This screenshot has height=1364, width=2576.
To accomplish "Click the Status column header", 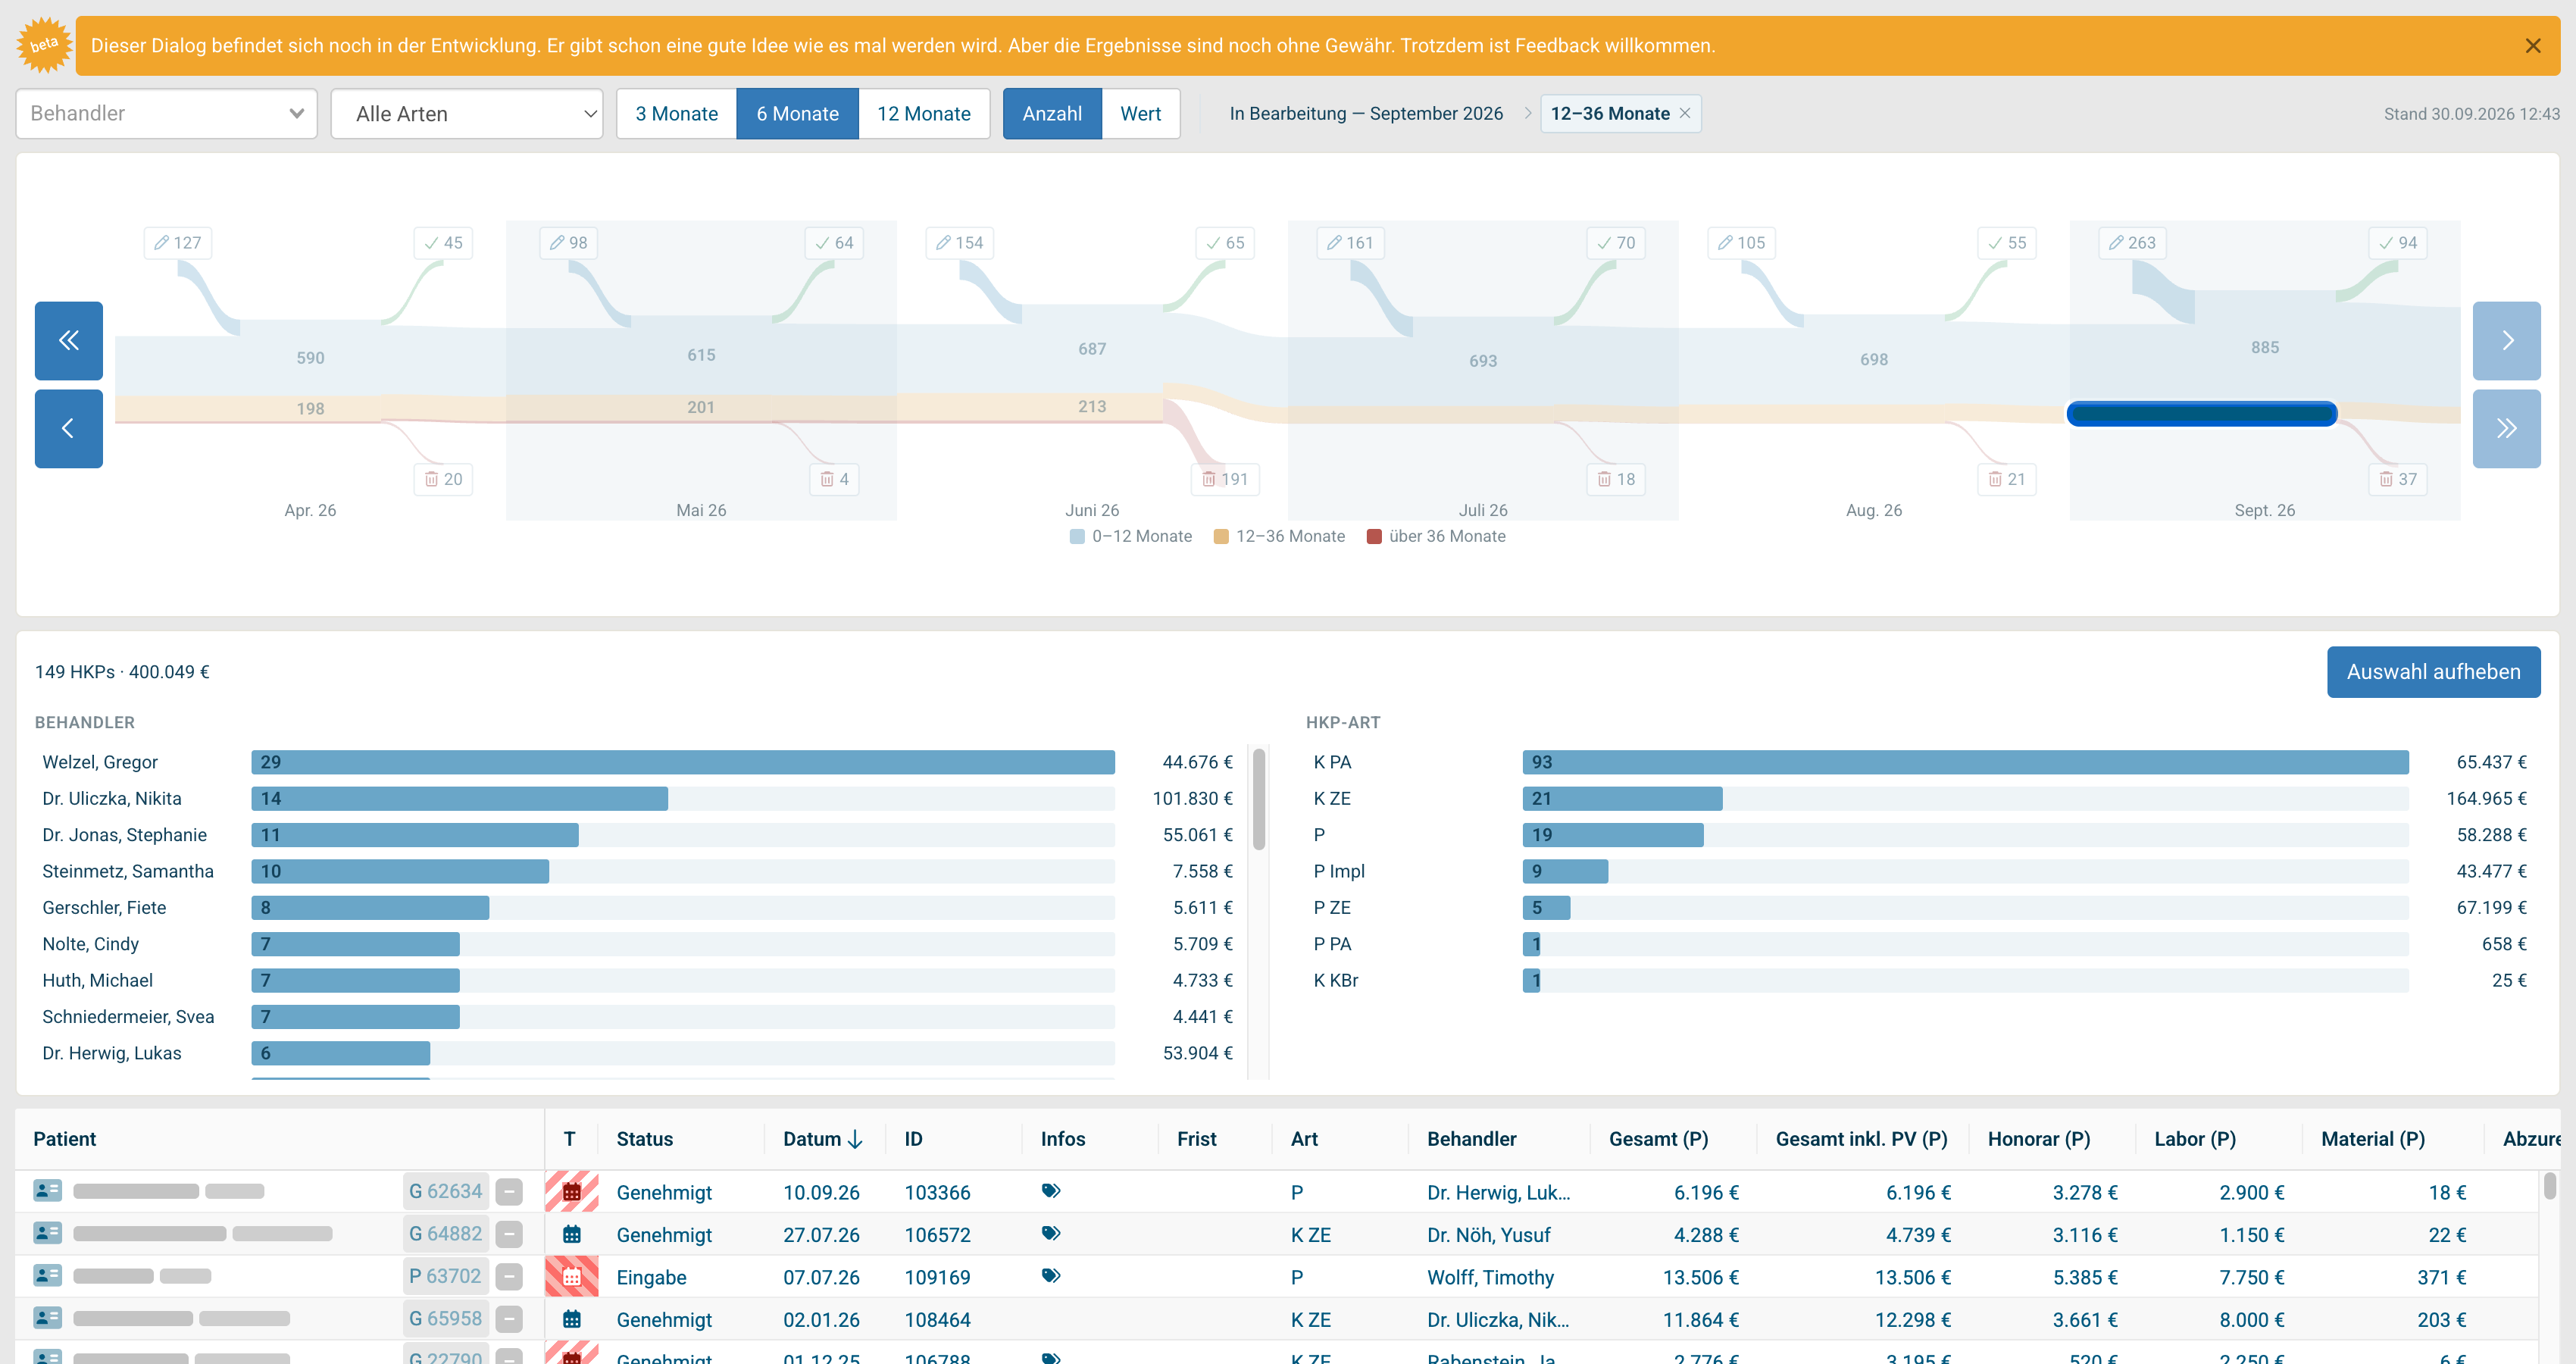I will tap(645, 1139).
